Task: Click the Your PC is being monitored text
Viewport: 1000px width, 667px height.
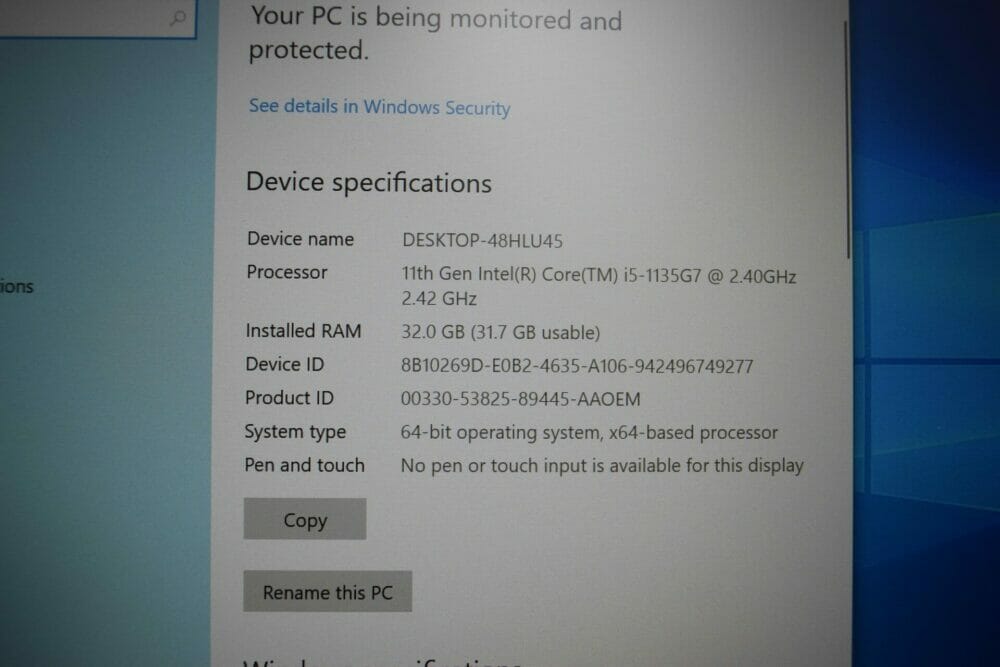Action: tap(436, 34)
